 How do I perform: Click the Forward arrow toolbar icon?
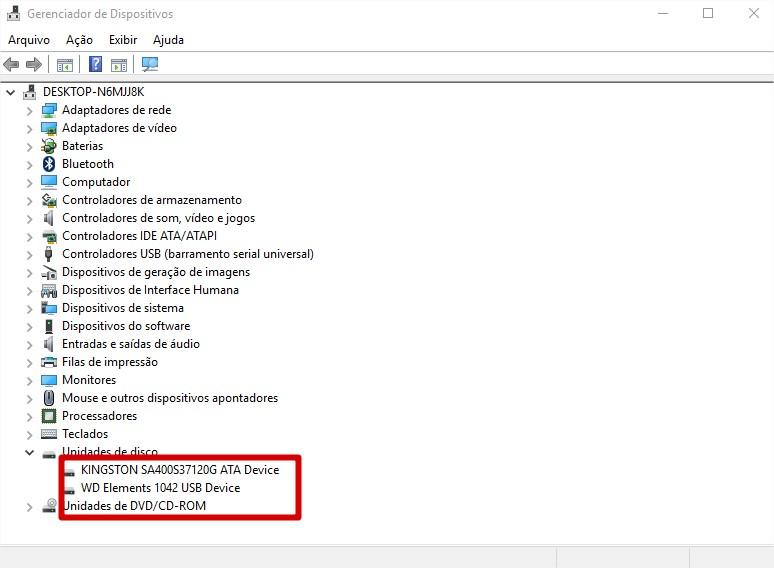tap(34, 64)
